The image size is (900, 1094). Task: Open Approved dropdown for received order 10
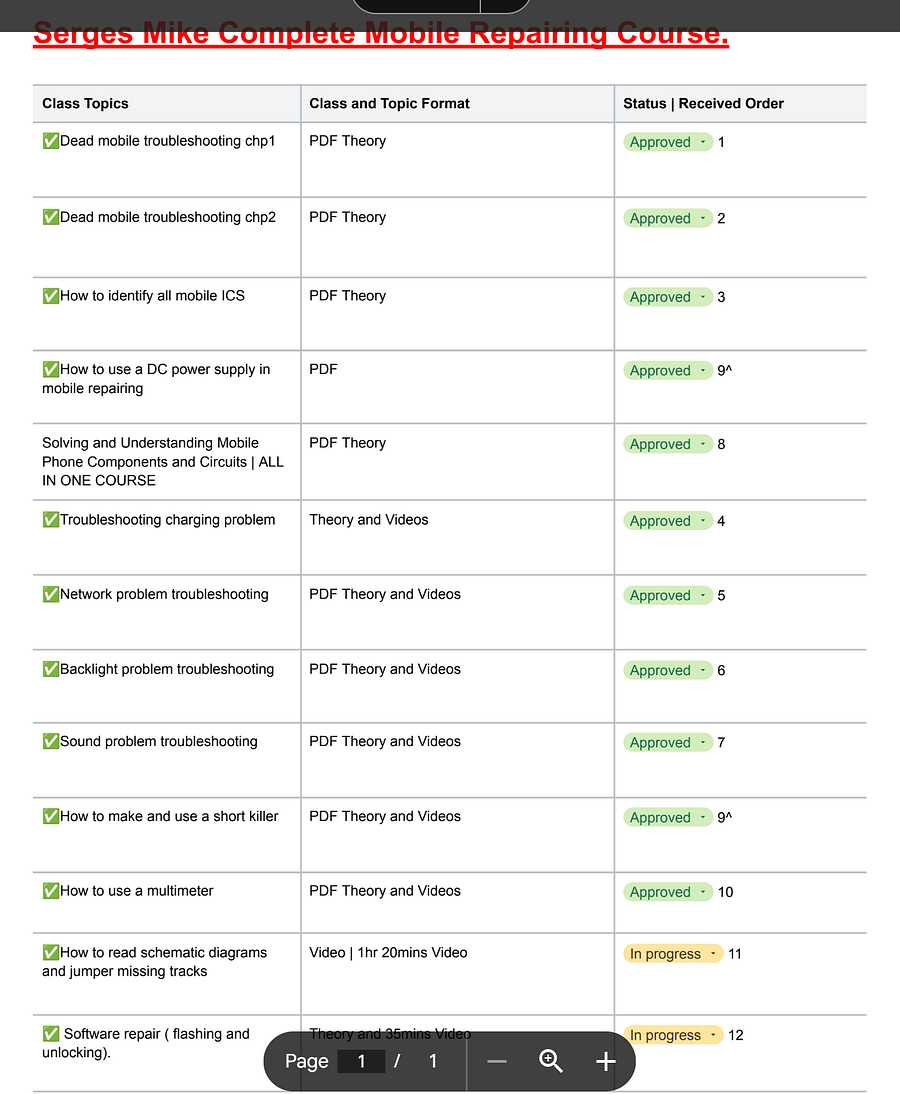[668, 892]
